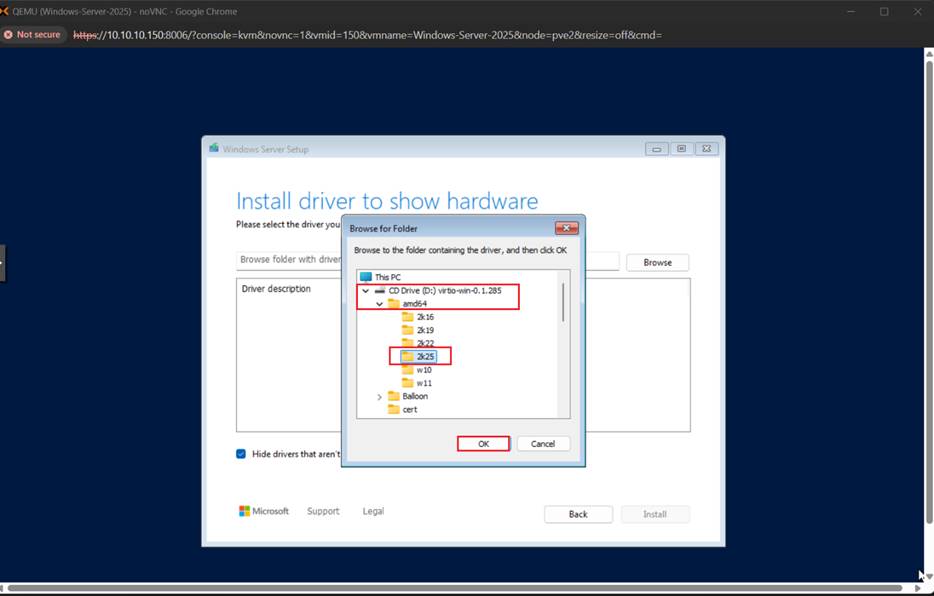Click the Microsoft logo icon
934x596 pixels.
tap(245, 511)
